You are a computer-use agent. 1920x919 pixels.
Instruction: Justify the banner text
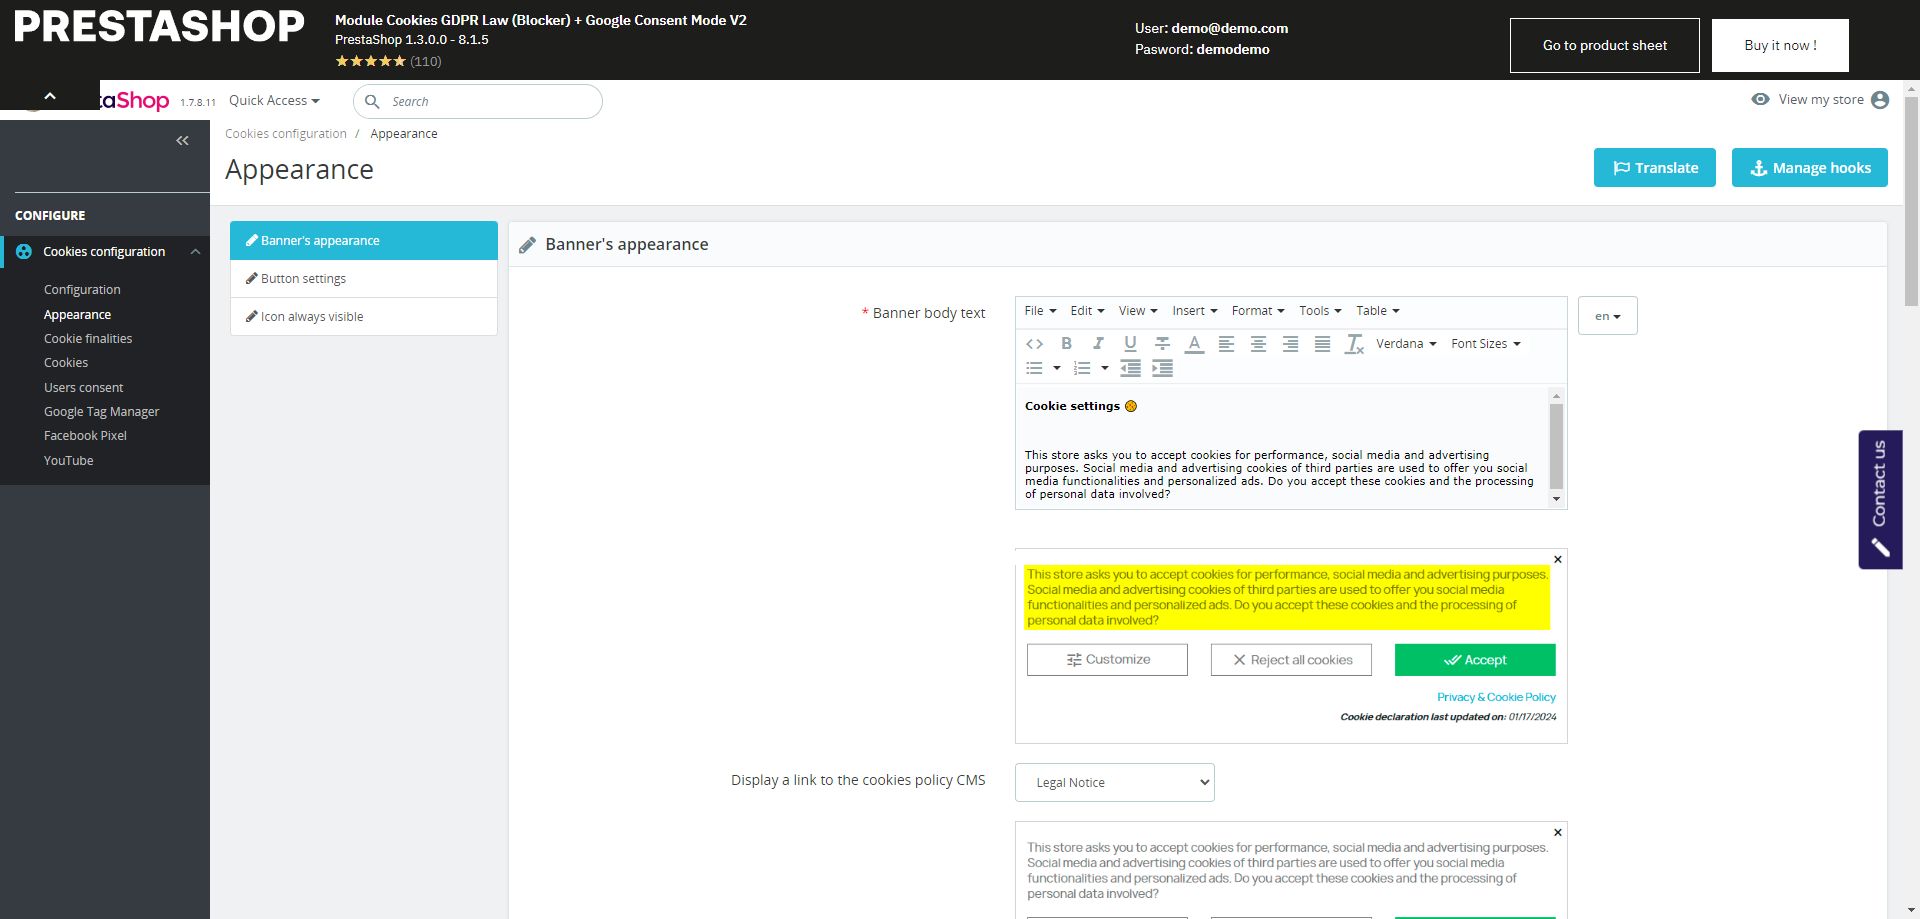[x=1322, y=344]
